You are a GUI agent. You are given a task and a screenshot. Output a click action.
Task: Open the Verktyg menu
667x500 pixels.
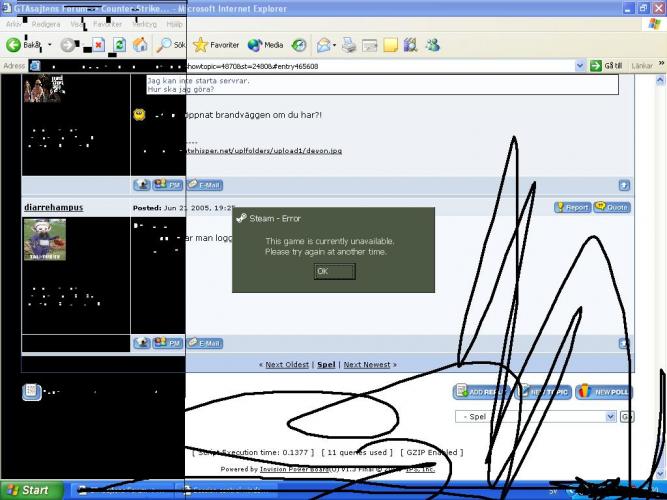144,24
